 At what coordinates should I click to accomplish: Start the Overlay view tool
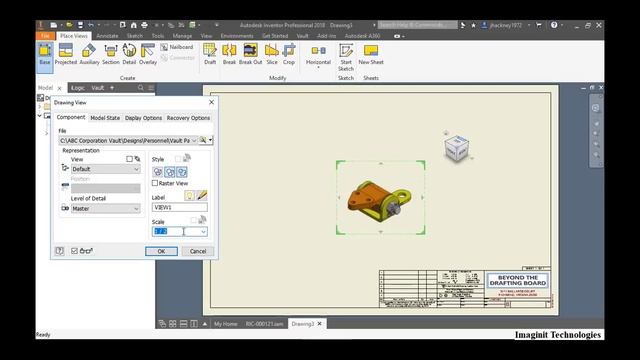148,55
